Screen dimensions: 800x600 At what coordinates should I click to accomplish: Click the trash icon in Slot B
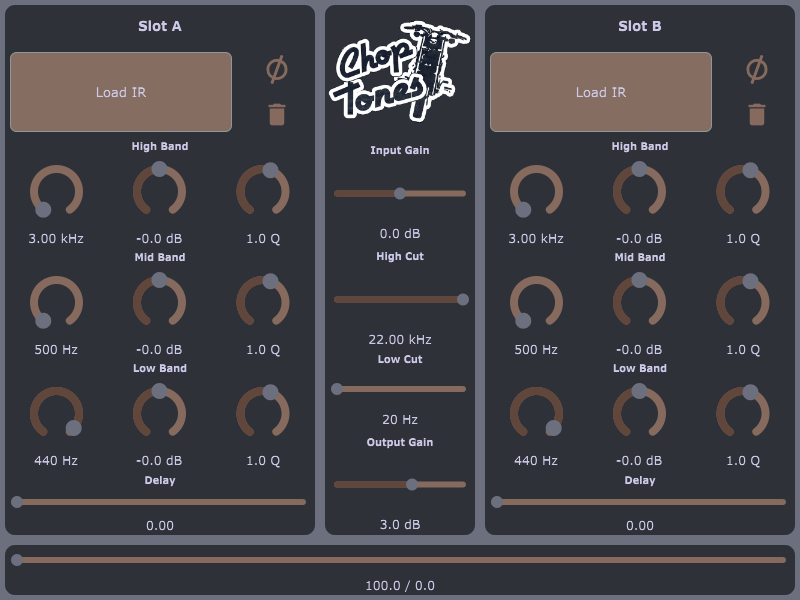pos(757,114)
